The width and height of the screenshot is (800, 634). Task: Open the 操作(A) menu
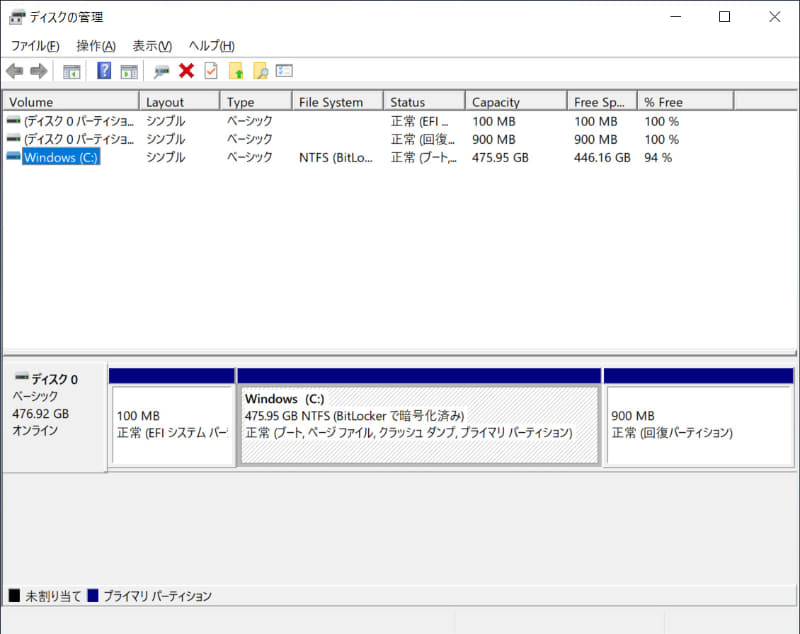click(x=96, y=46)
